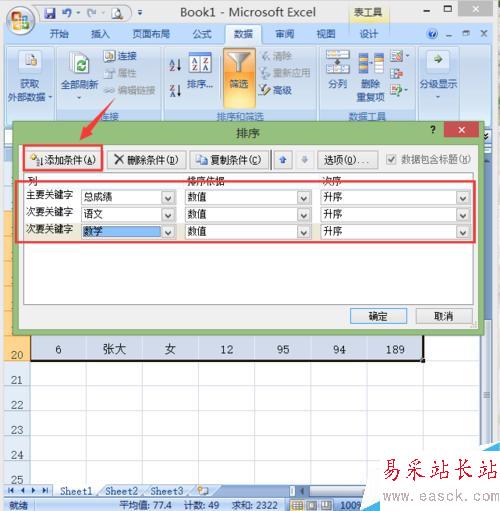
Task: Open print preview from quick access toolbar
Action: coord(117,13)
